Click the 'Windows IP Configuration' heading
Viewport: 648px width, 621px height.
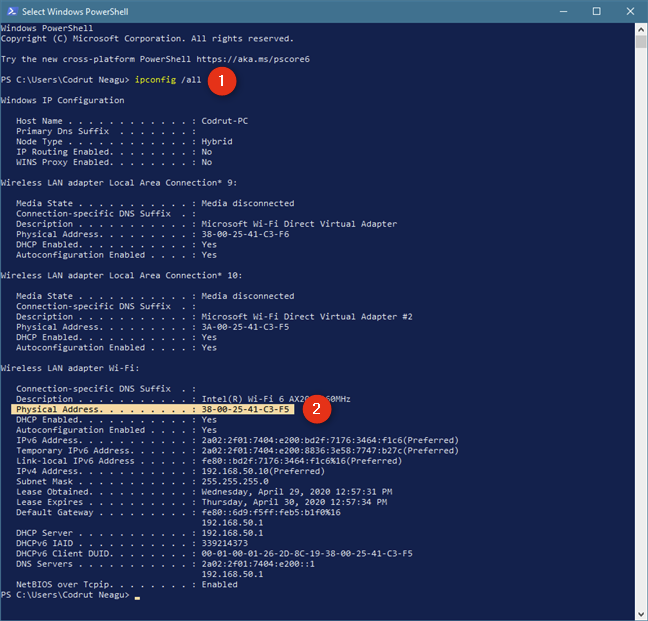coord(62,100)
